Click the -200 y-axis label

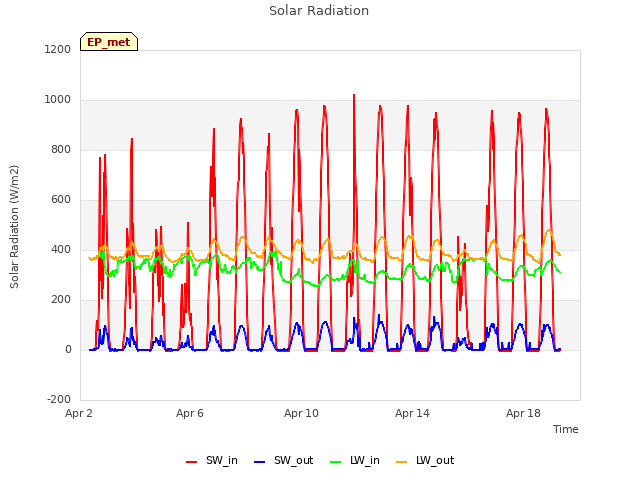[59, 399]
